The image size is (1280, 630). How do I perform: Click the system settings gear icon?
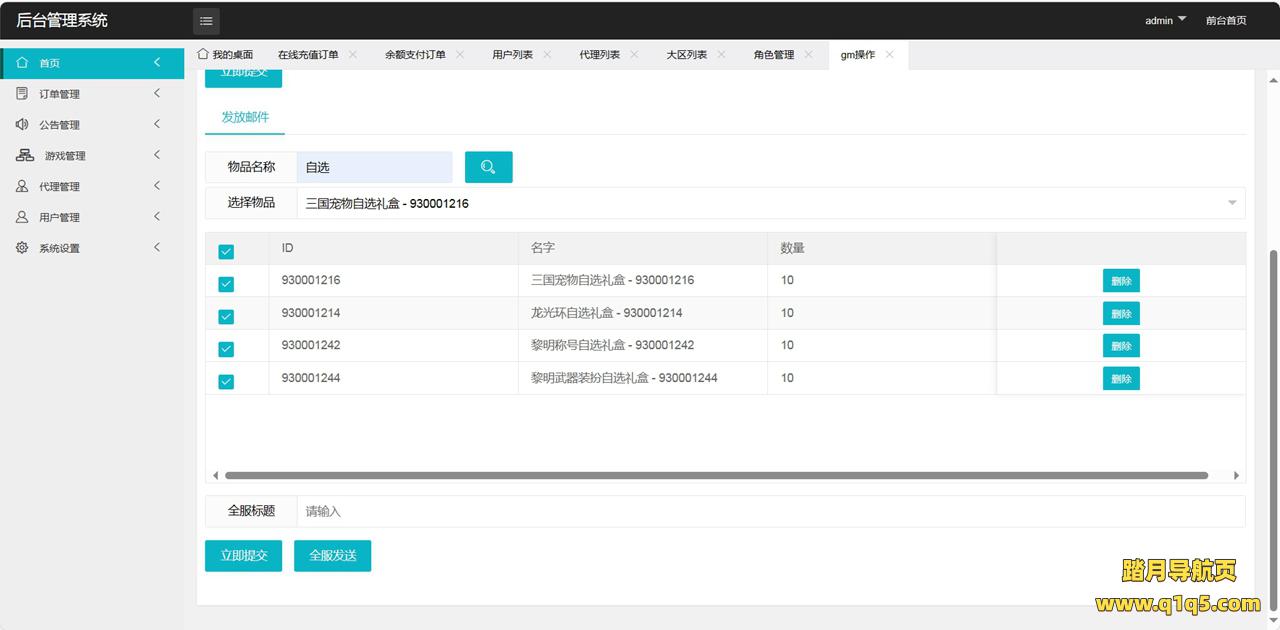22,248
